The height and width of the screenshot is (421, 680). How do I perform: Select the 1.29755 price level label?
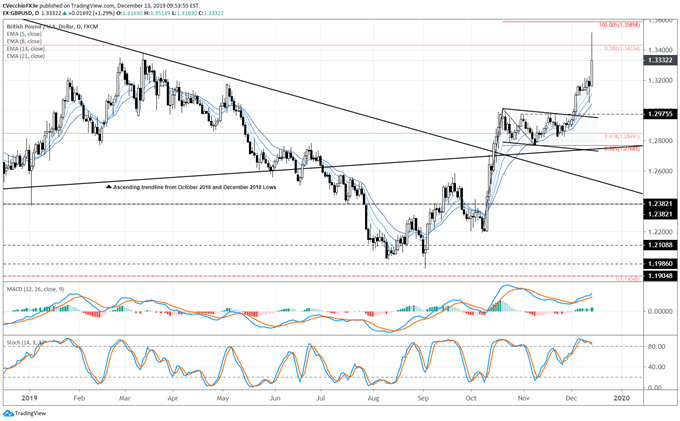point(660,114)
